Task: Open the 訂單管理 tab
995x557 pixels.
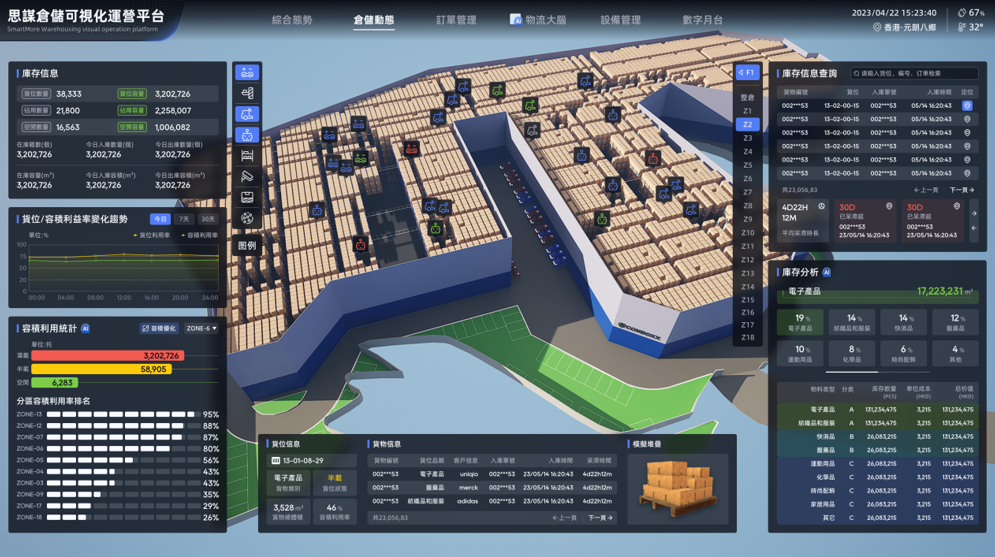Action: [x=456, y=20]
